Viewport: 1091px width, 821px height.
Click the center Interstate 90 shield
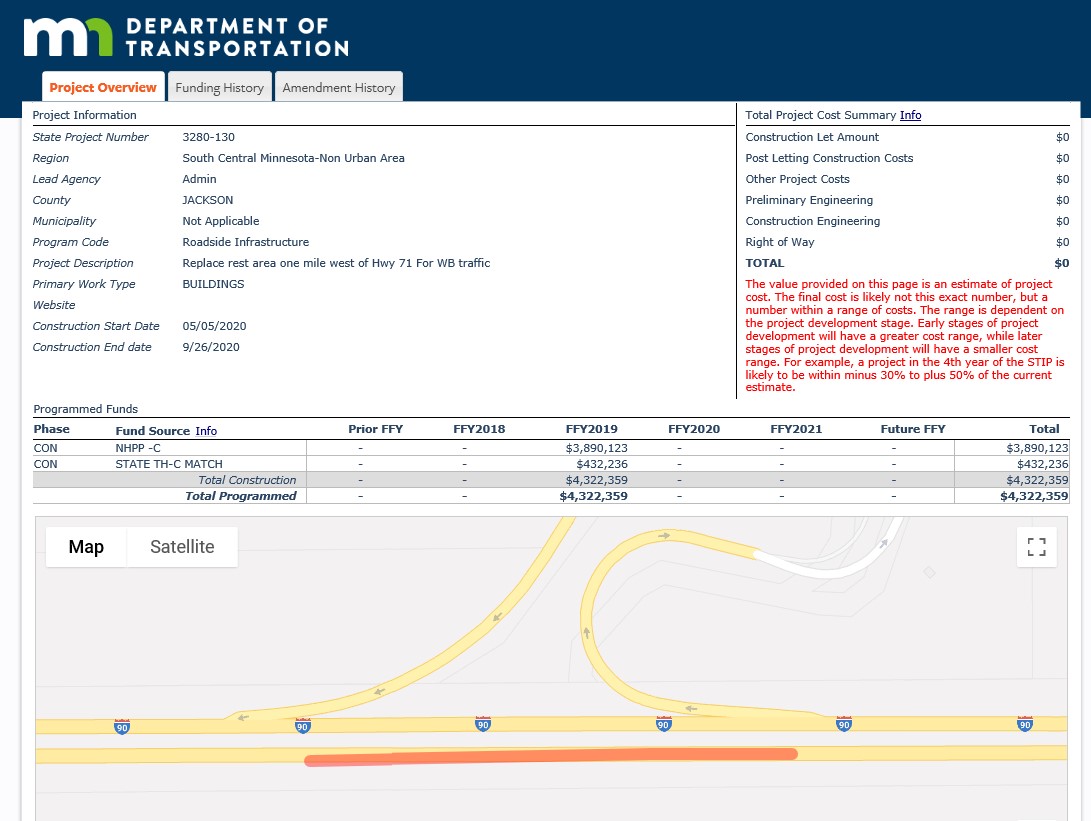pyautogui.click(x=483, y=724)
